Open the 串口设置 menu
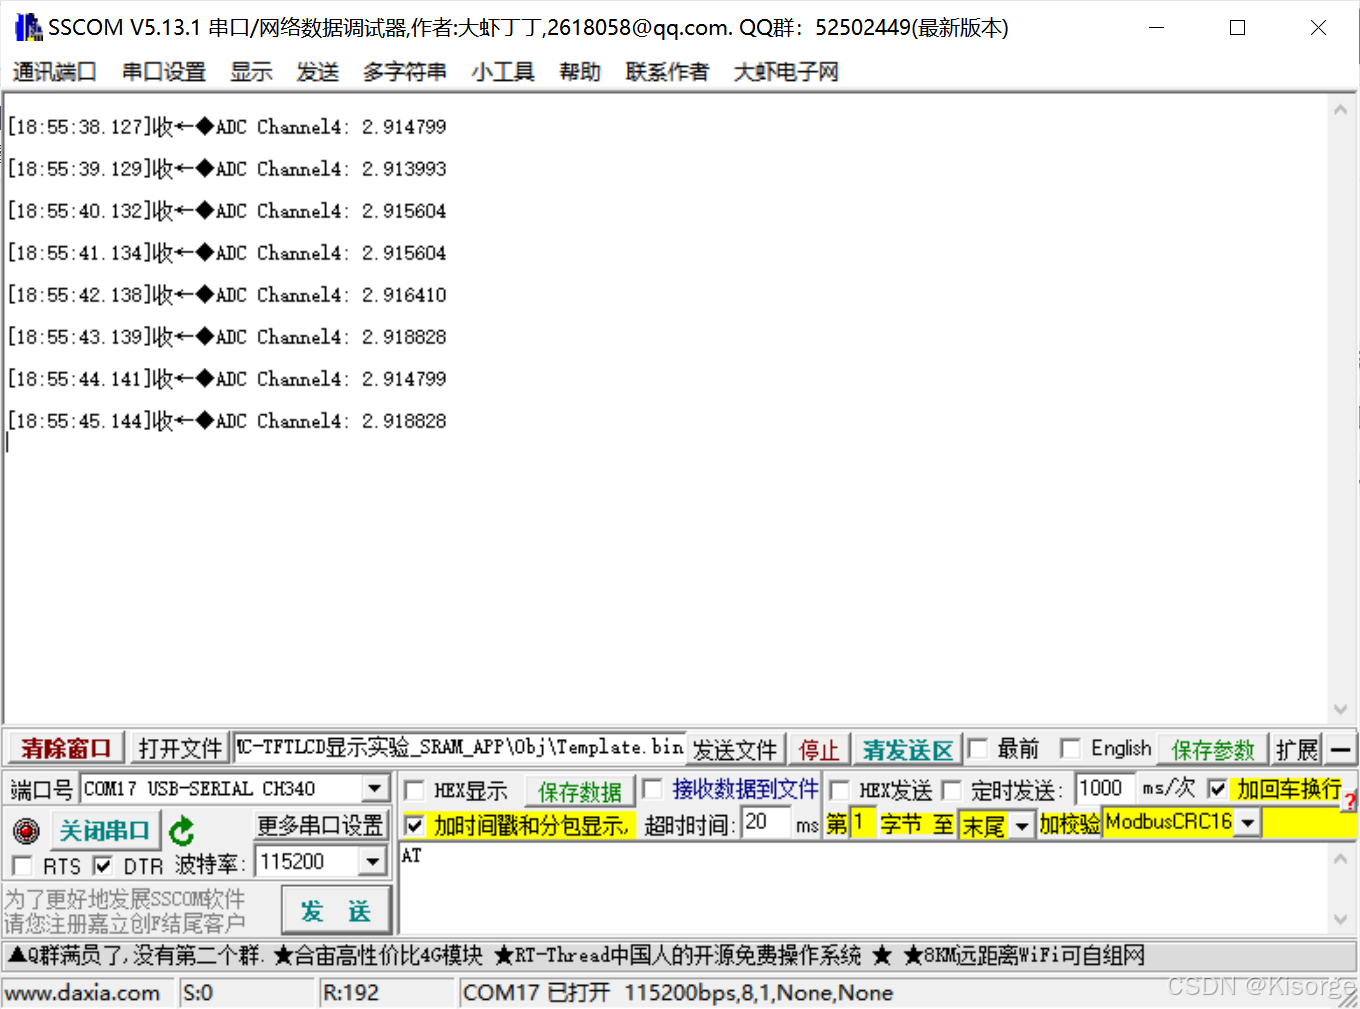Image resolution: width=1360 pixels, height=1009 pixels. point(164,72)
